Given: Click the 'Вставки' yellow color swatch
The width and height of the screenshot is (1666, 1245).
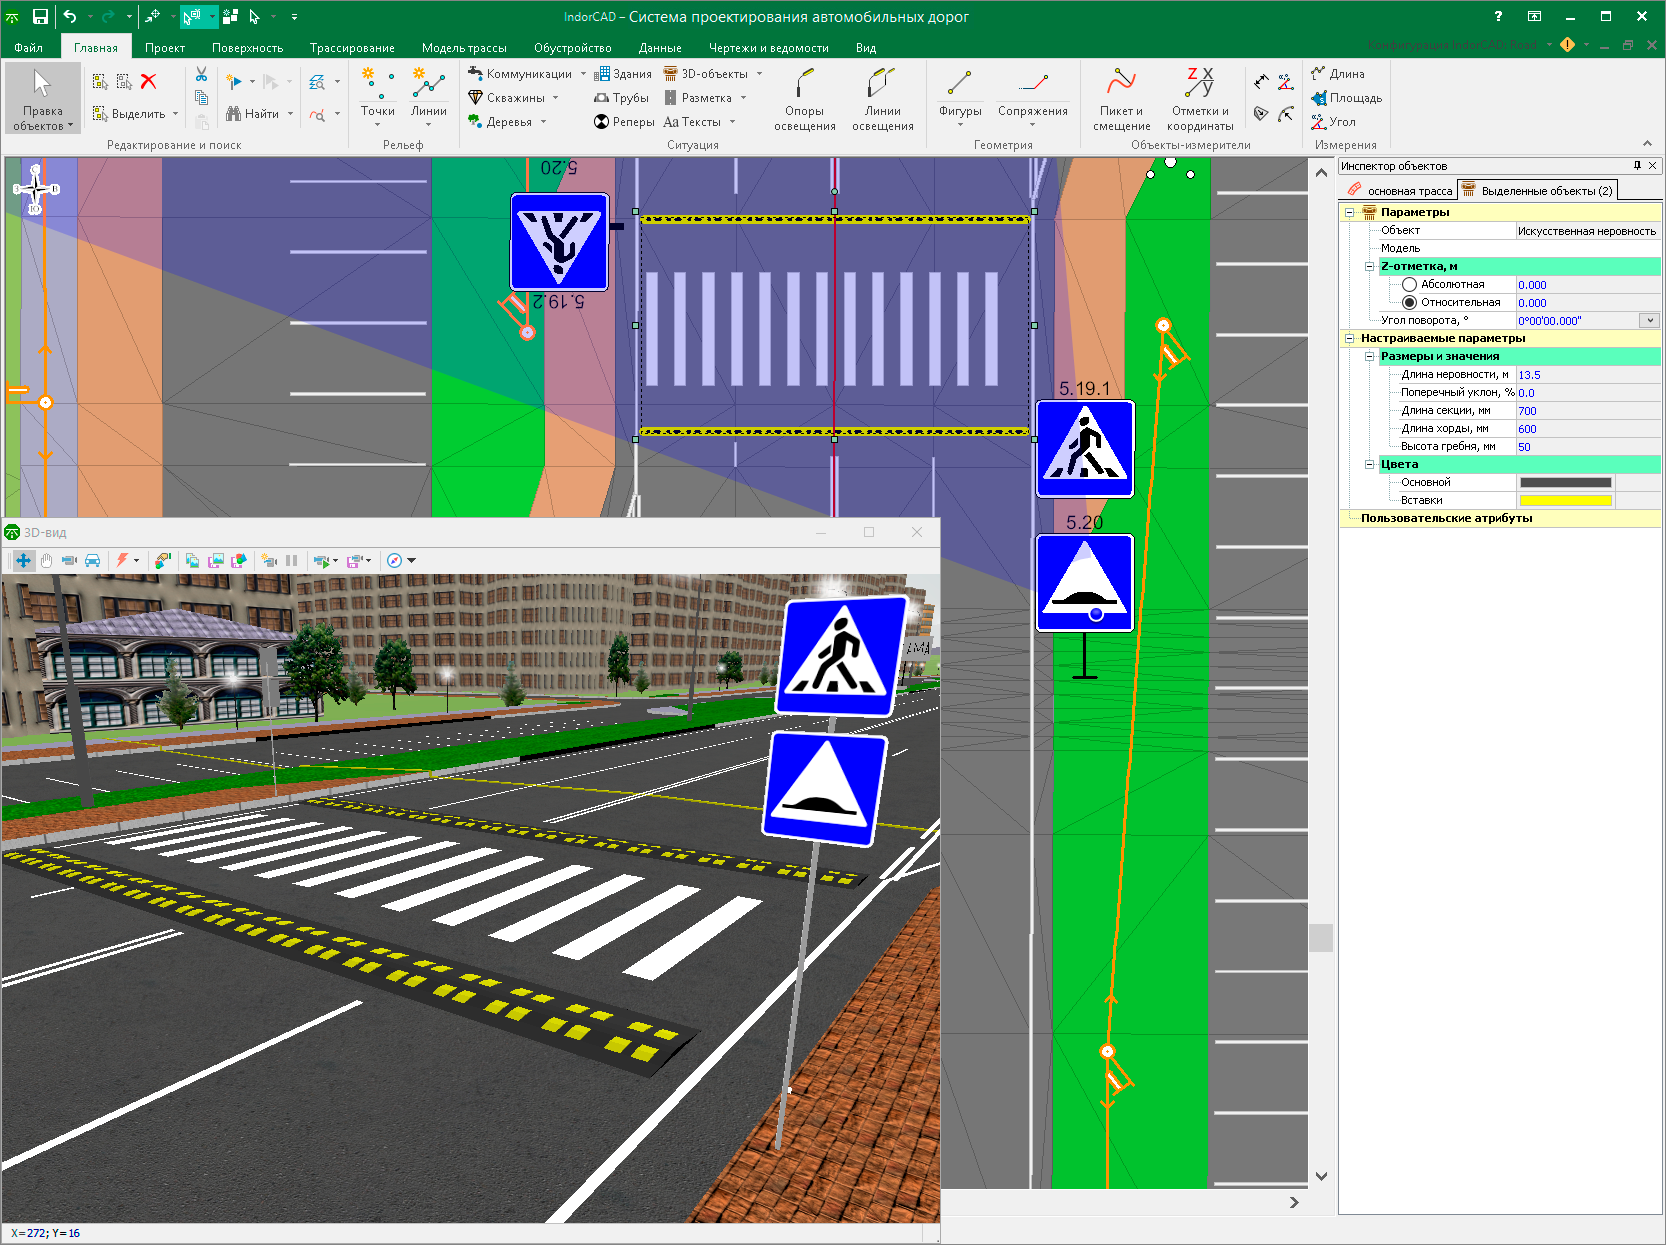Looking at the screenshot, I should (x=1565, y=501).
